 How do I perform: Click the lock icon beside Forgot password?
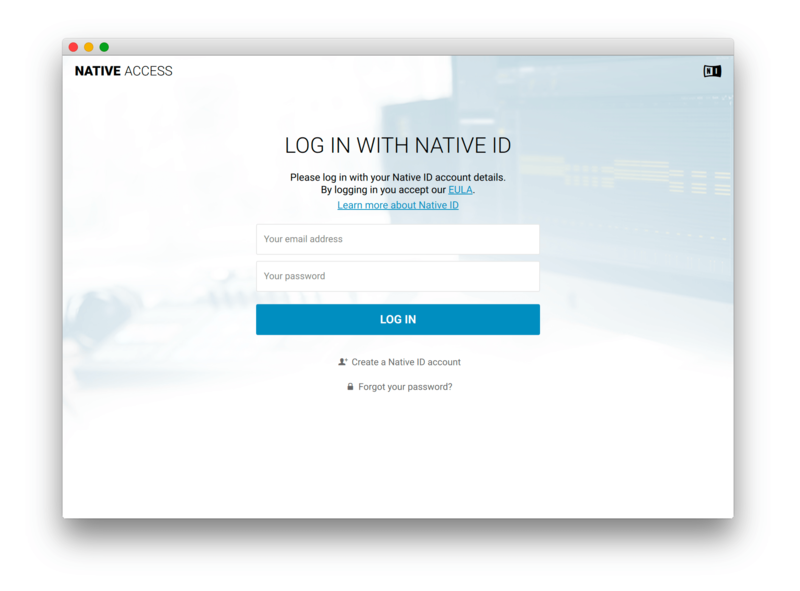[350, 386]
